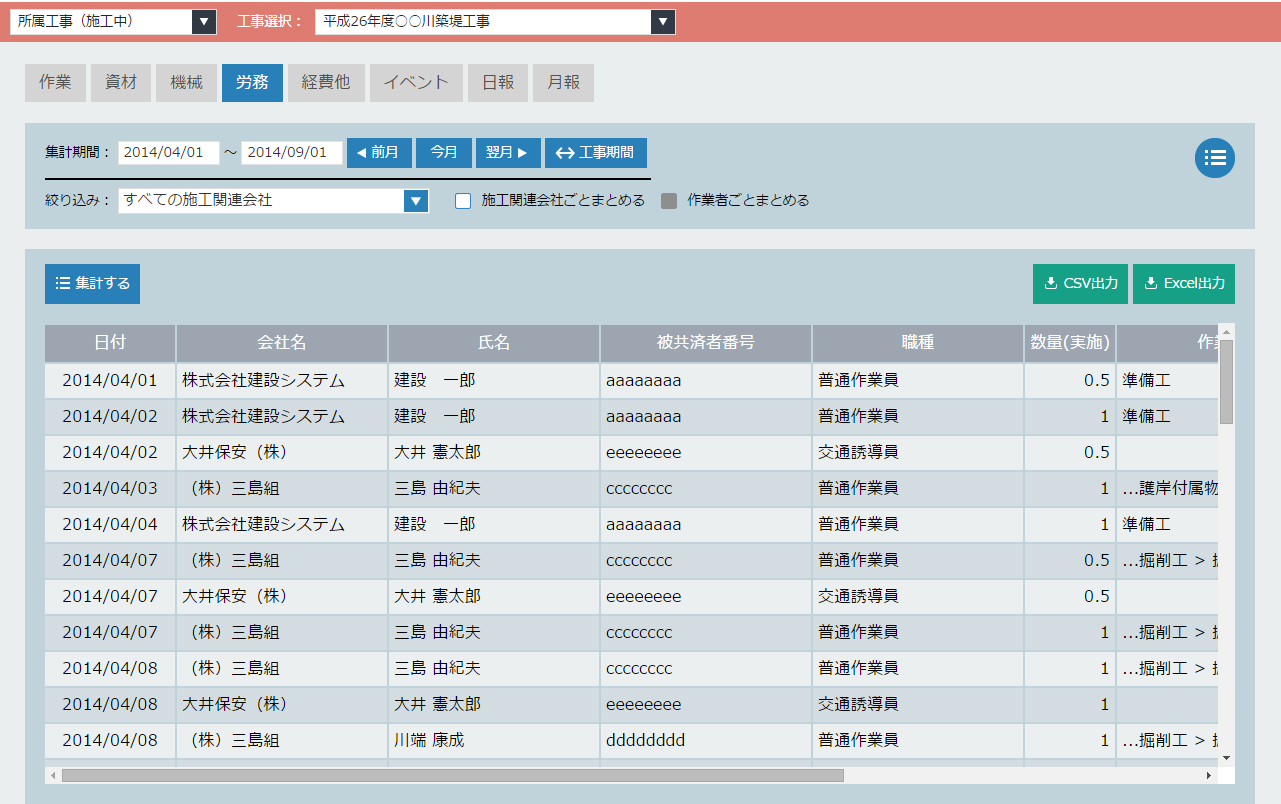The image size is (1281, 804).
Task: Jump to 今月 period
Action: (444, 153)
